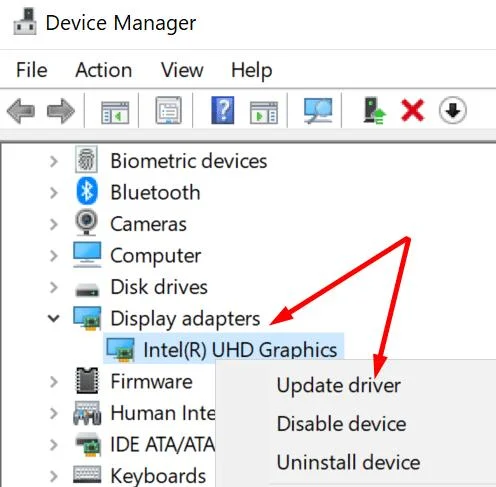Open the View menu

pos(182,70)
